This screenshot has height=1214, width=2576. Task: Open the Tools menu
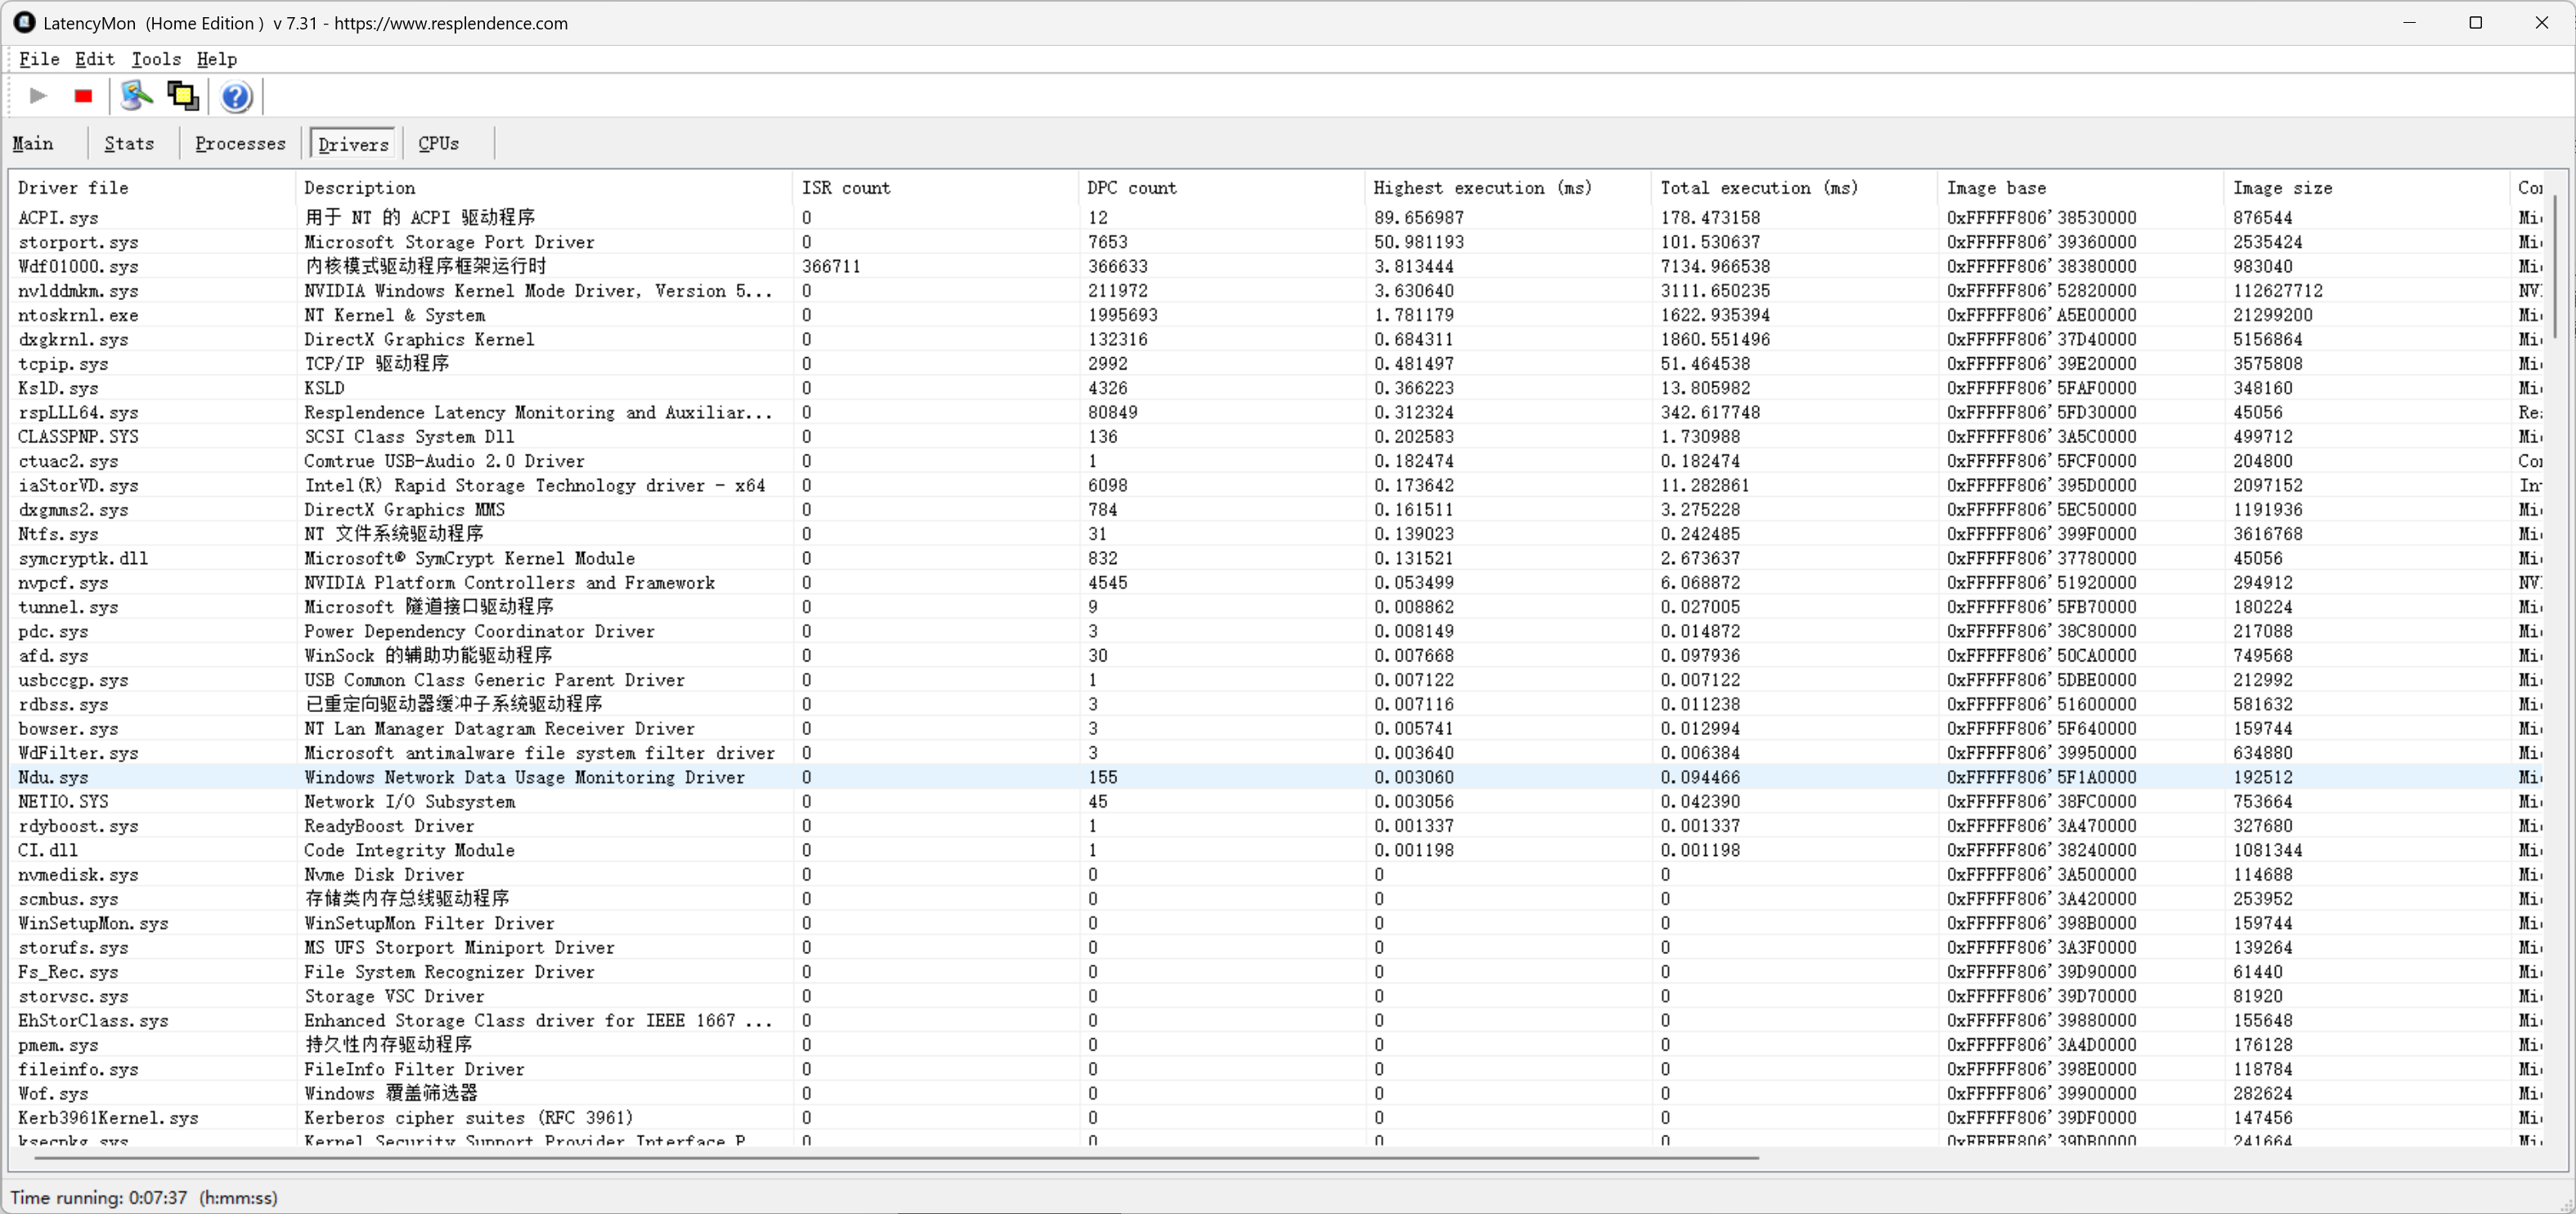156,59
